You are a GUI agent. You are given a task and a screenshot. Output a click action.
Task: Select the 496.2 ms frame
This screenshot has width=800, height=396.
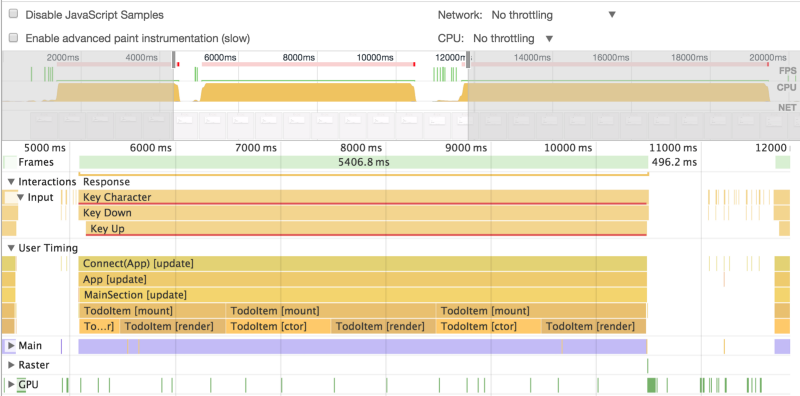click(x=673, y=162)
